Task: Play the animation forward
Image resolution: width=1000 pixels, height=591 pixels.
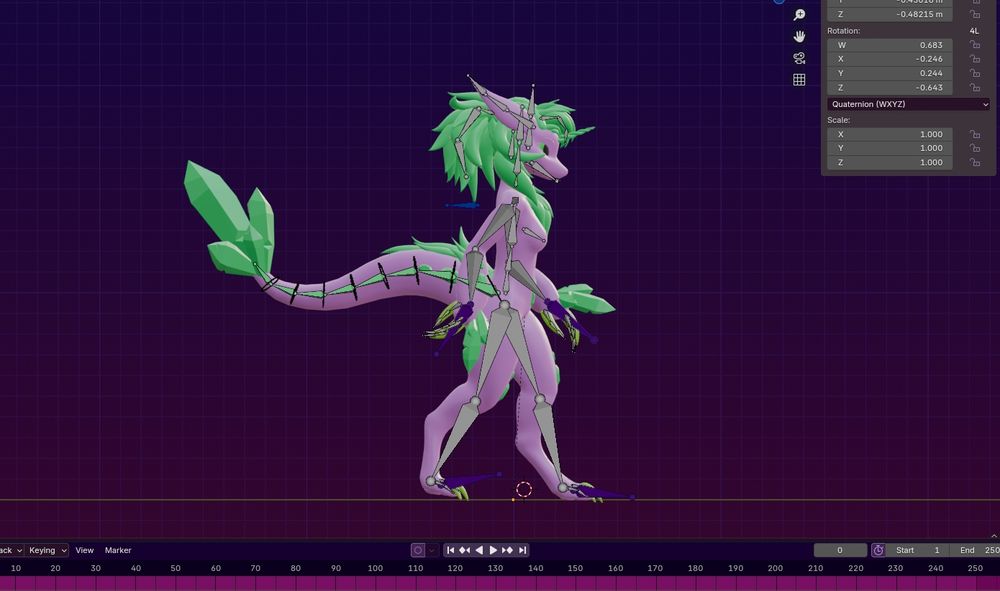Action: pos(493,550)
